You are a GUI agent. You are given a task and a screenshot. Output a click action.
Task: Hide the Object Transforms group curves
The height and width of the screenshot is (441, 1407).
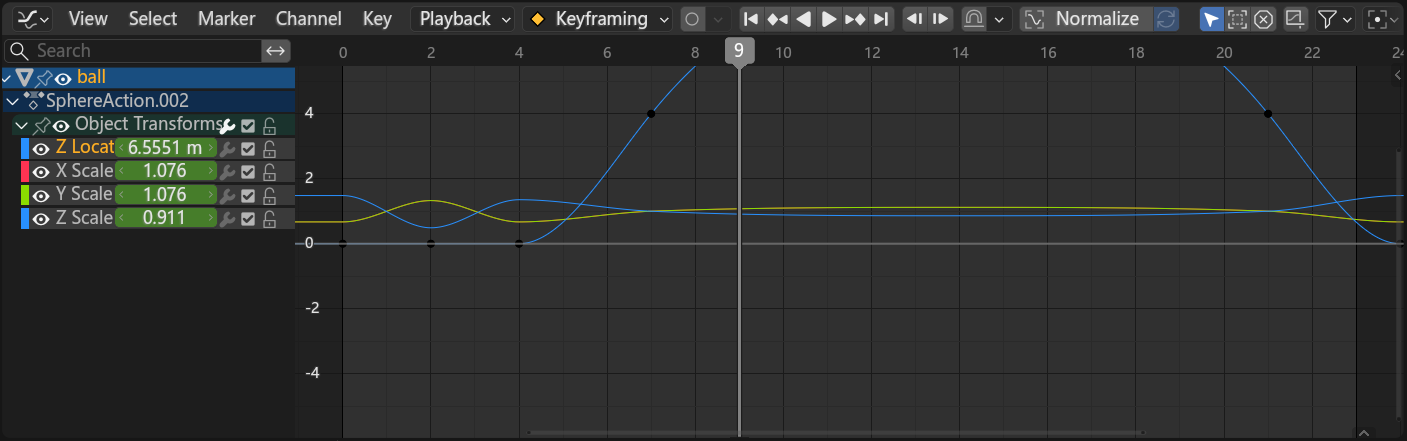point(61,125)
